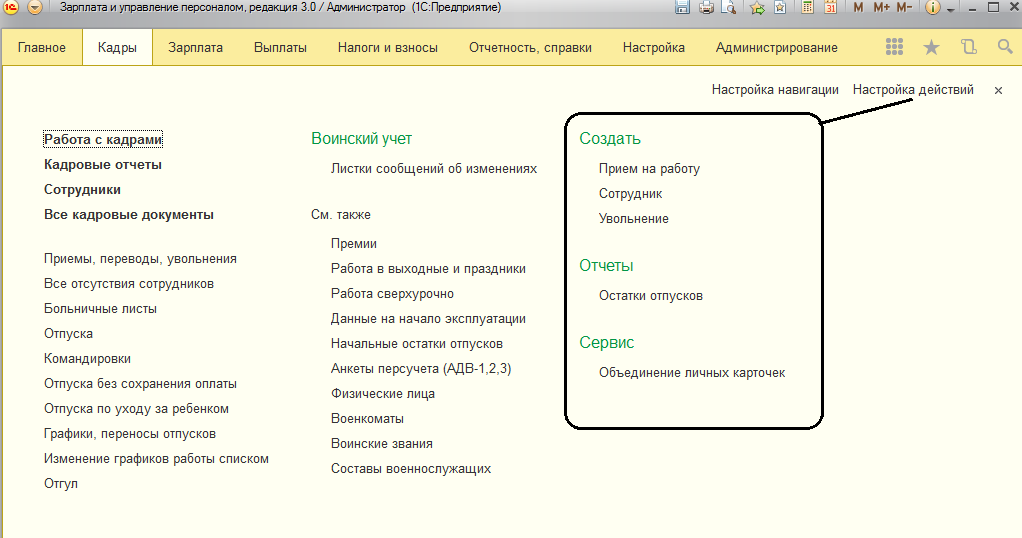Click the save diskette icon
The width and height of the screenshot is (1022, 538).
[682, 8]
